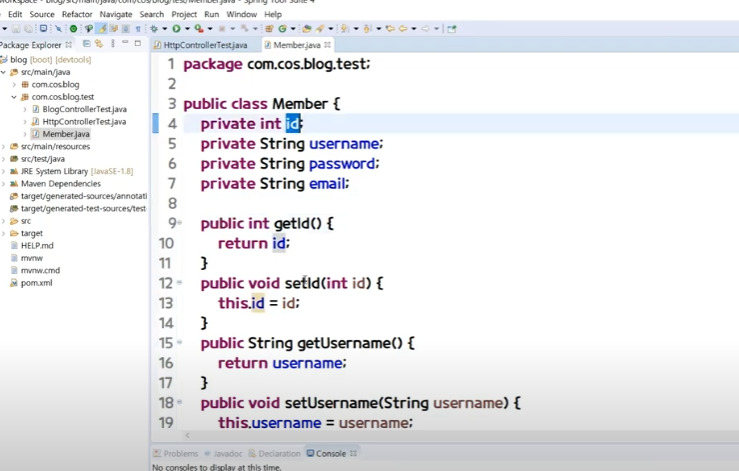Click the Run with red-badge launch icon
The width and height of the screenshot is (739, 471).
199,29
